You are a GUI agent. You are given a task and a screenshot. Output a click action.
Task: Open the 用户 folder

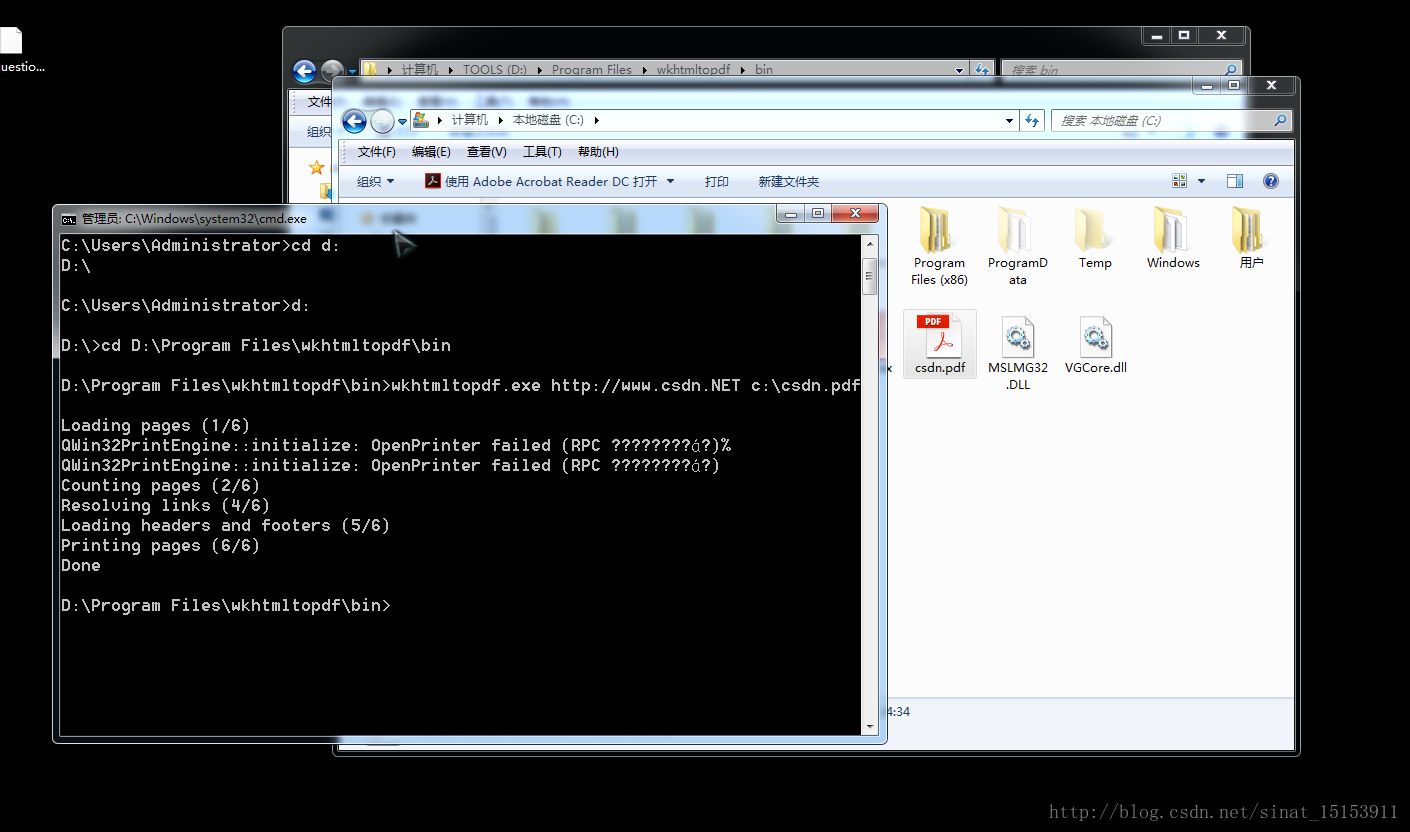[x=1251, y=238]
